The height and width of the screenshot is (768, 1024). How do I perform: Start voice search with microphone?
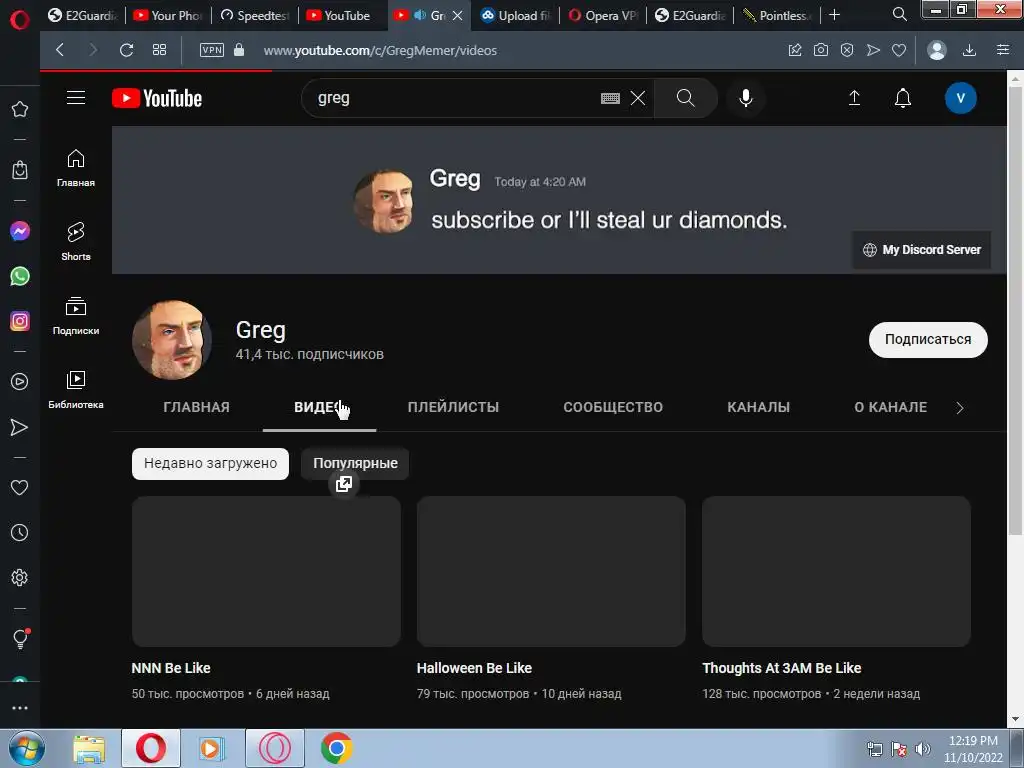tap(745, 98)
